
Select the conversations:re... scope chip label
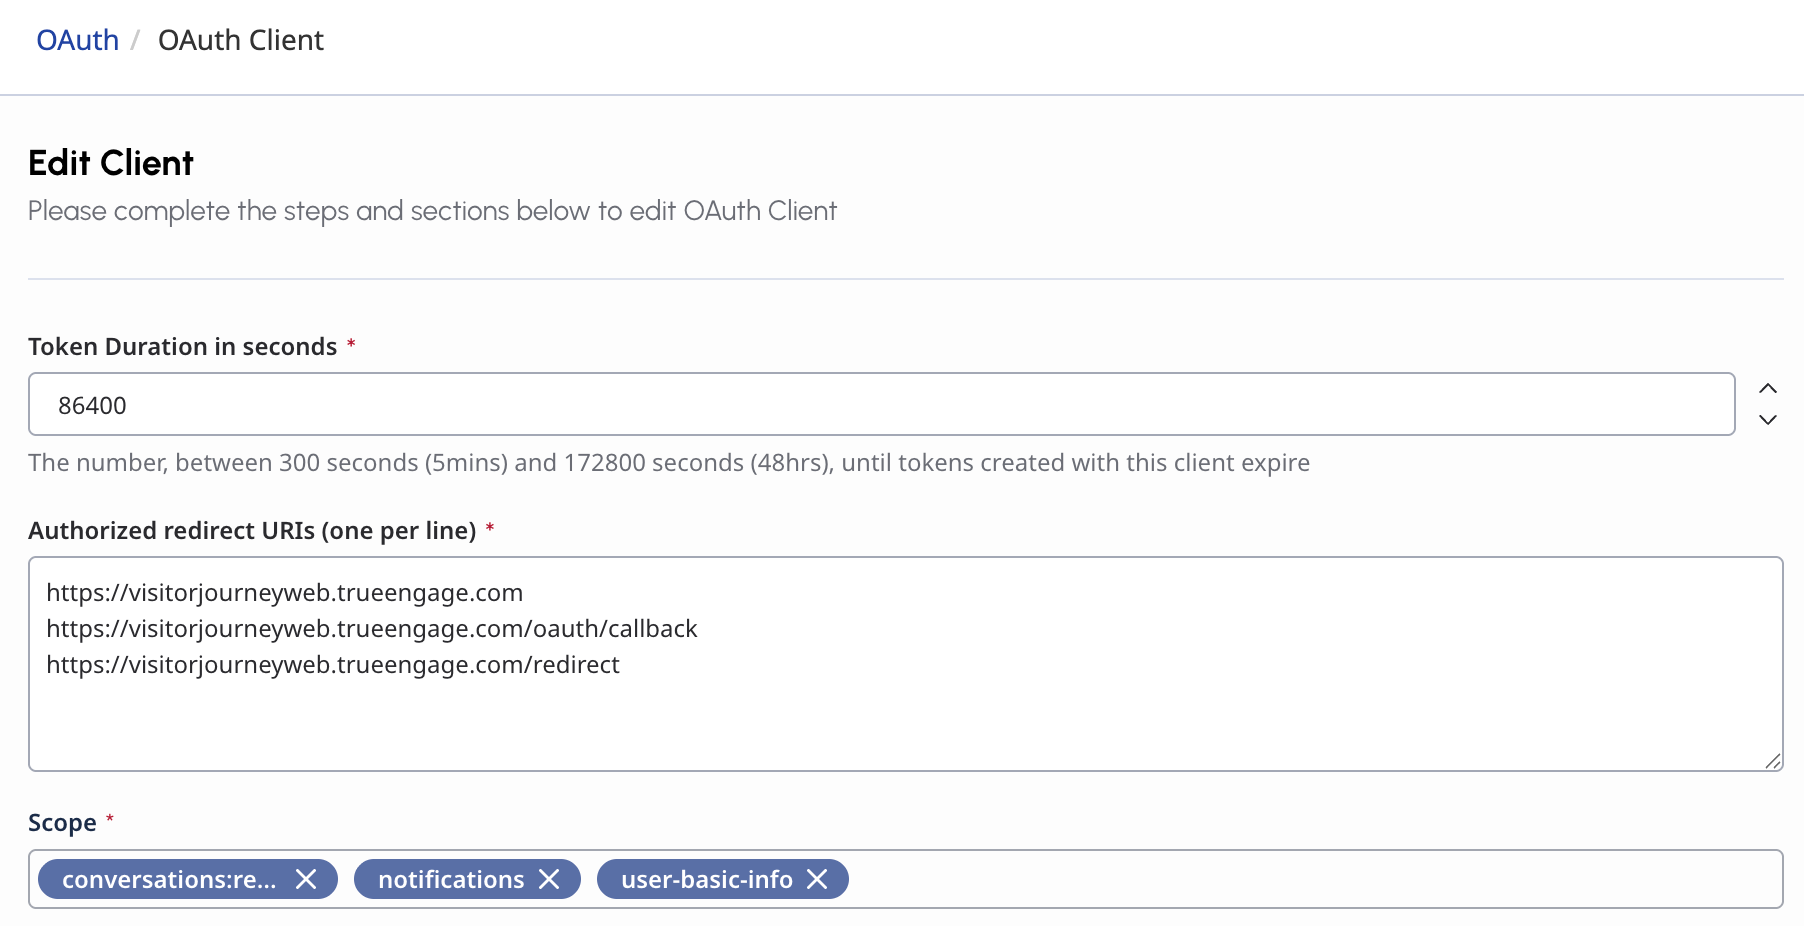pos(169,879)
